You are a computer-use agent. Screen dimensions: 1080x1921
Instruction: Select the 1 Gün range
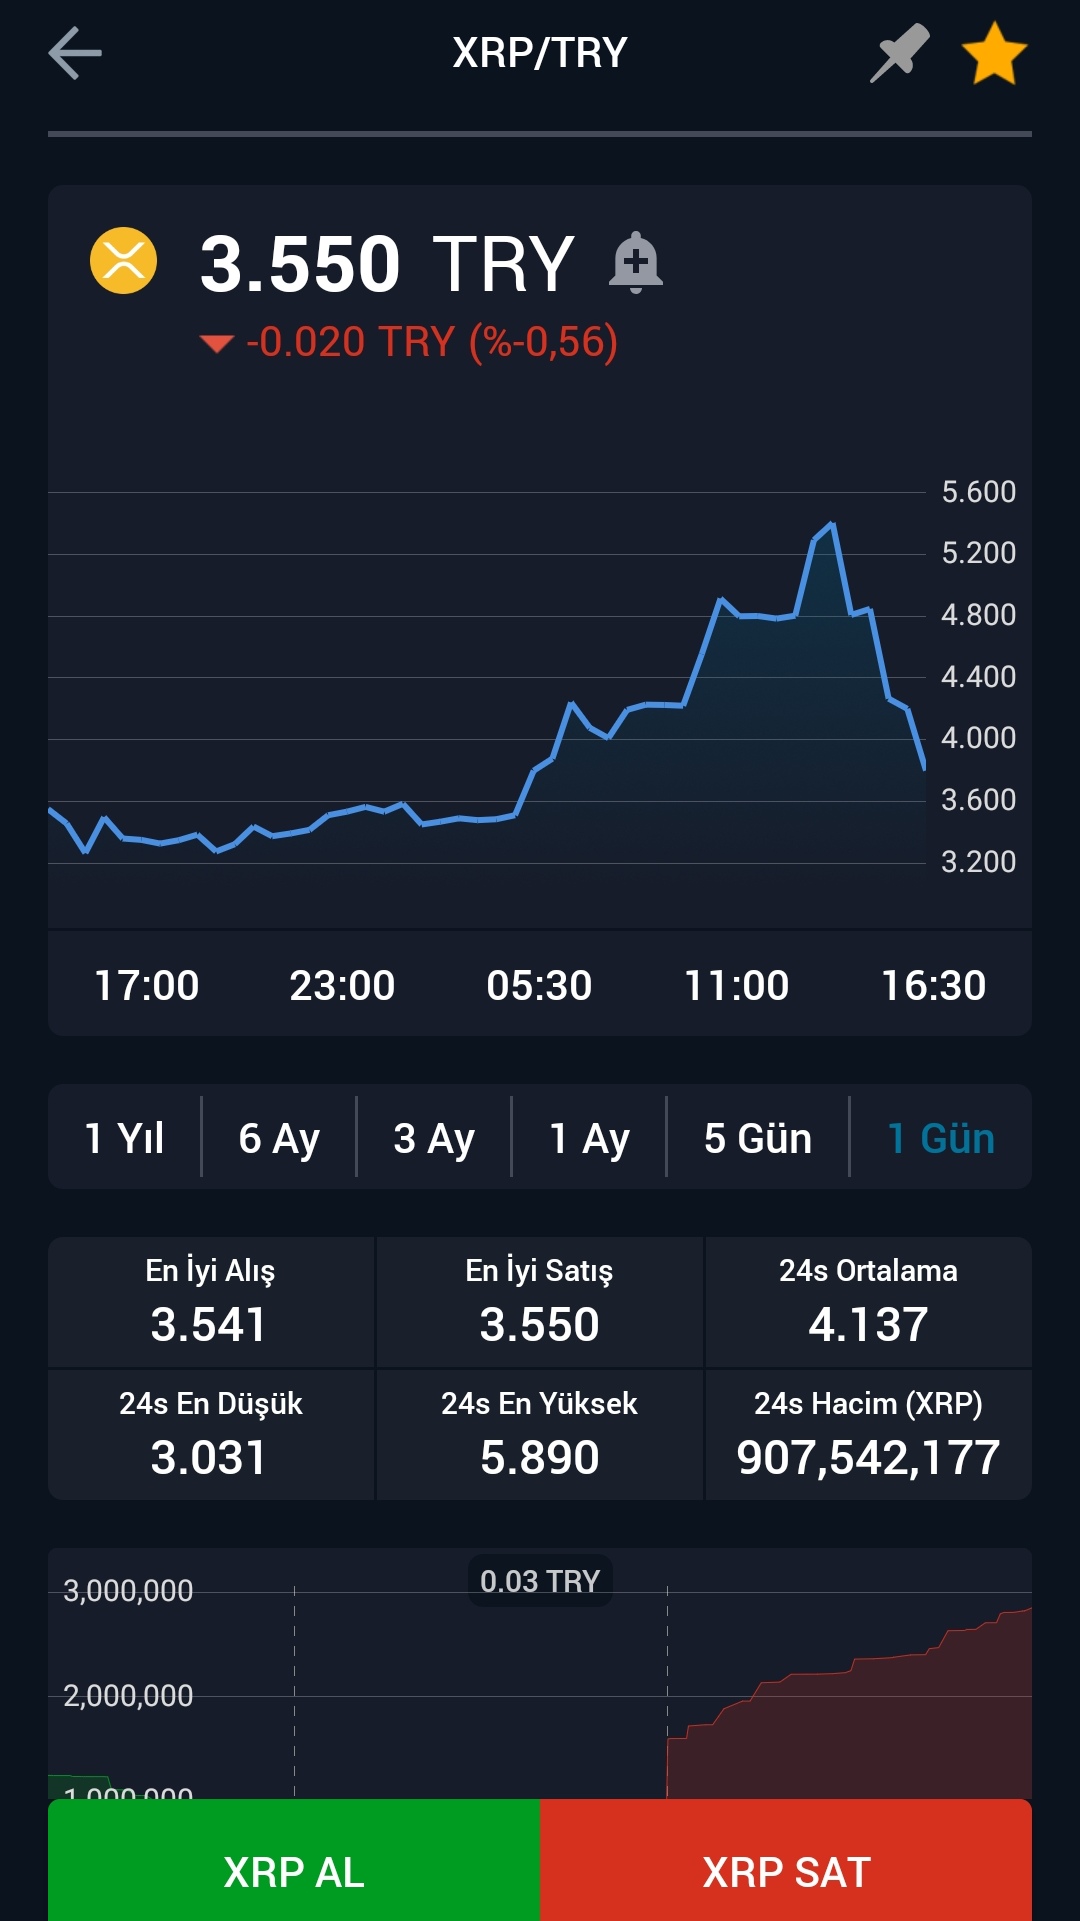tap(941, 1138)
